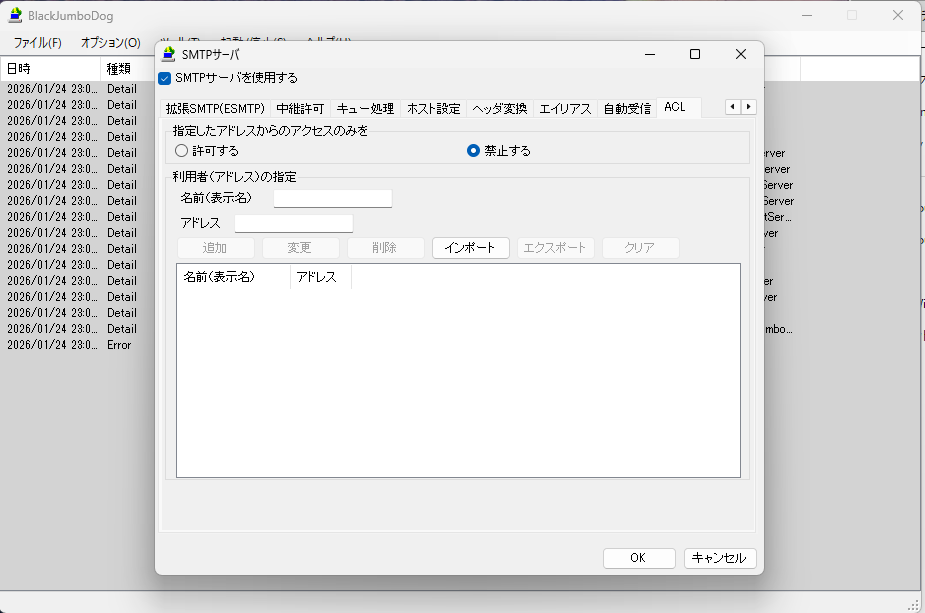Maximize the SMTPサーバ dialog window

tap(695, 55)
